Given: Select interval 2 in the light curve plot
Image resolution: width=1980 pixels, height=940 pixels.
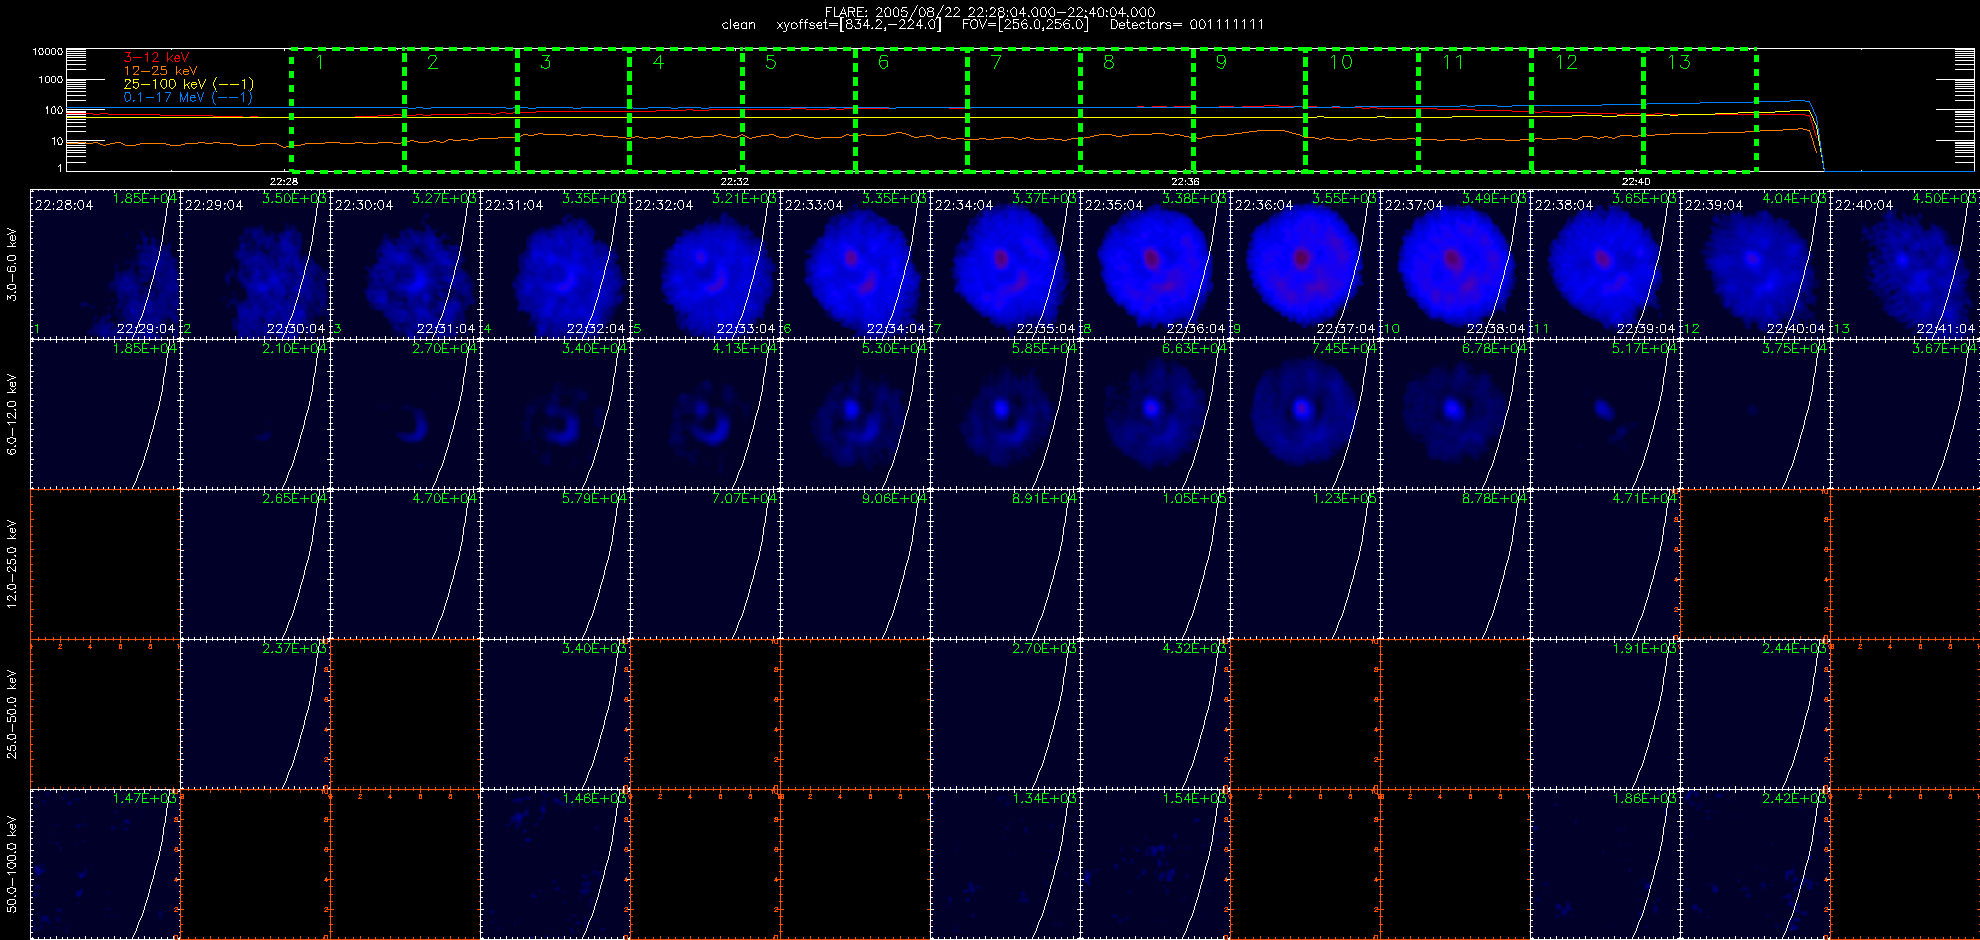Looking at the screenshot, I should 461,110.
